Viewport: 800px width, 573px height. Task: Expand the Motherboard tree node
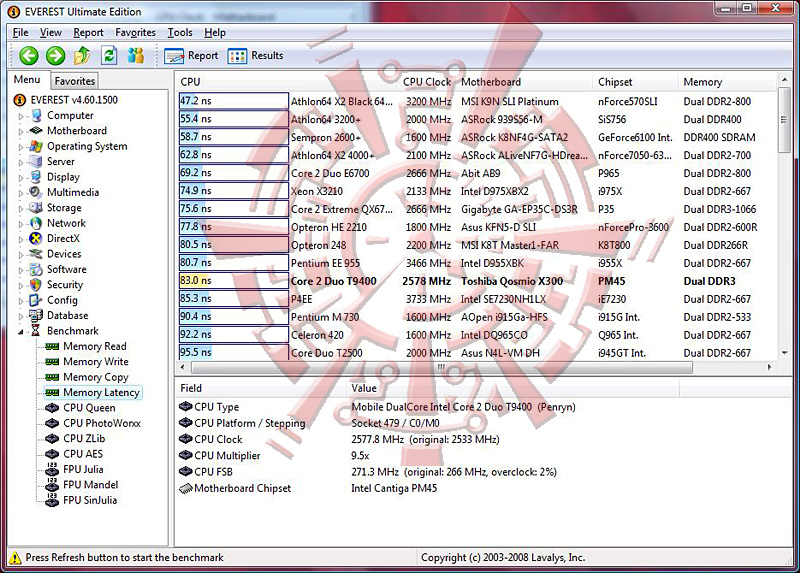coord(21,132)
